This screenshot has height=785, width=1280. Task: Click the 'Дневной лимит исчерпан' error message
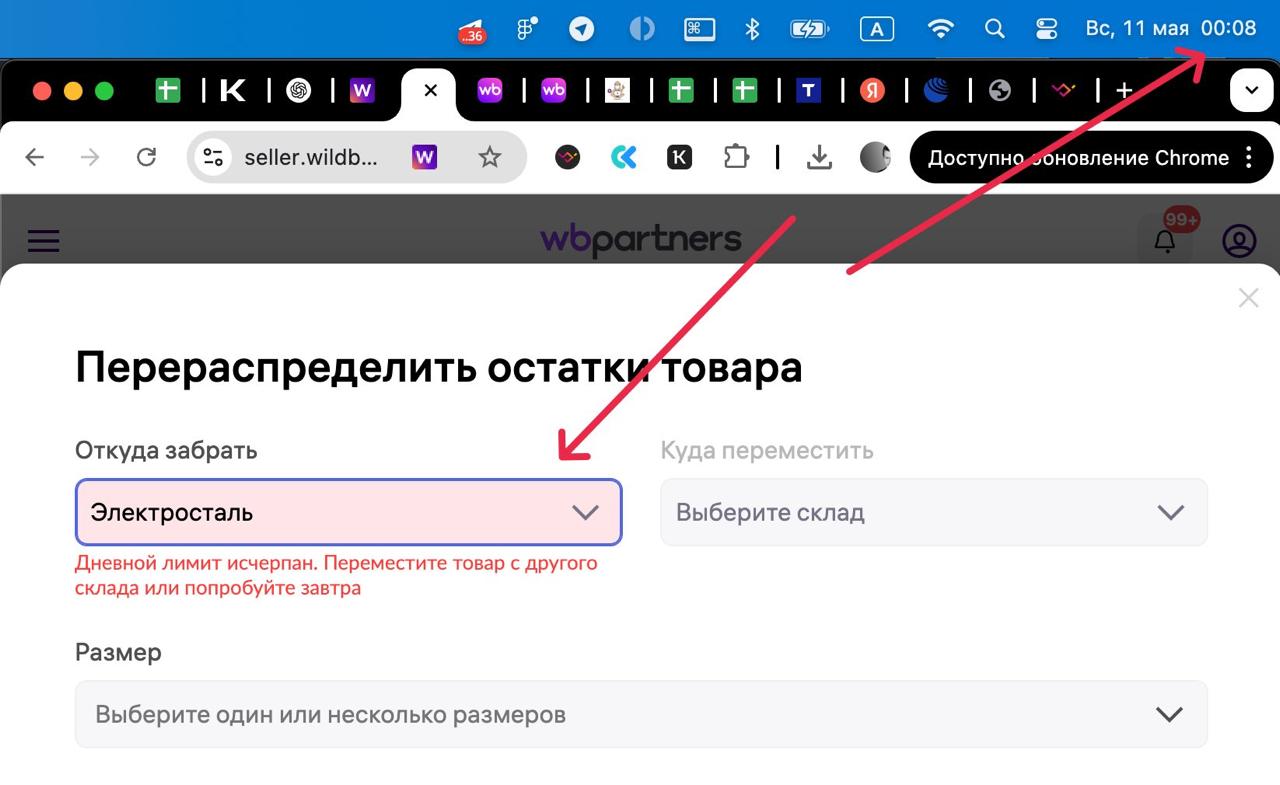point(336,575)
